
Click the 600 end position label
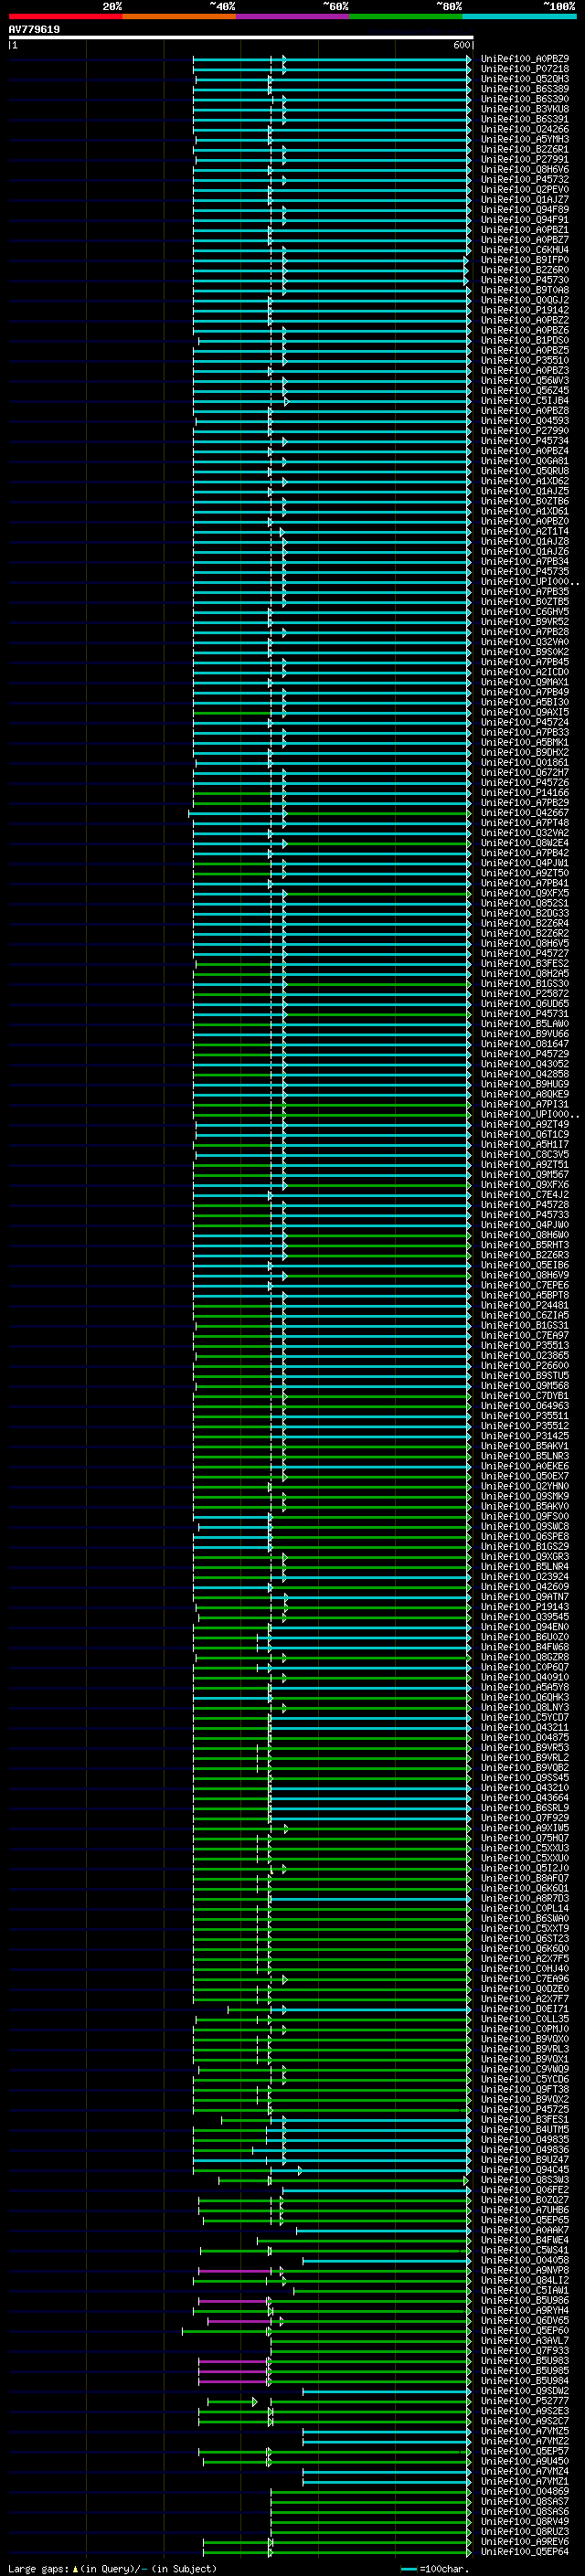tap(461, 45)
